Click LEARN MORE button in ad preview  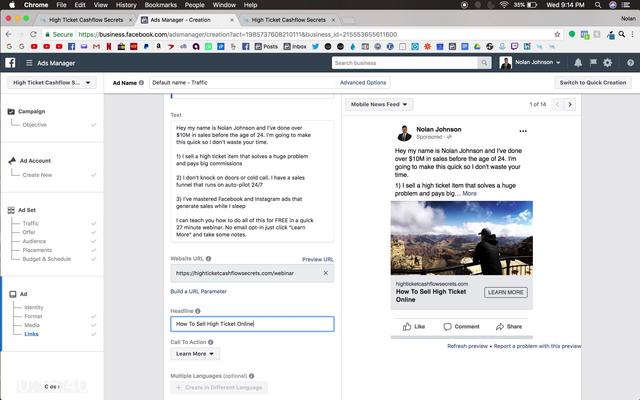point(506,292)
